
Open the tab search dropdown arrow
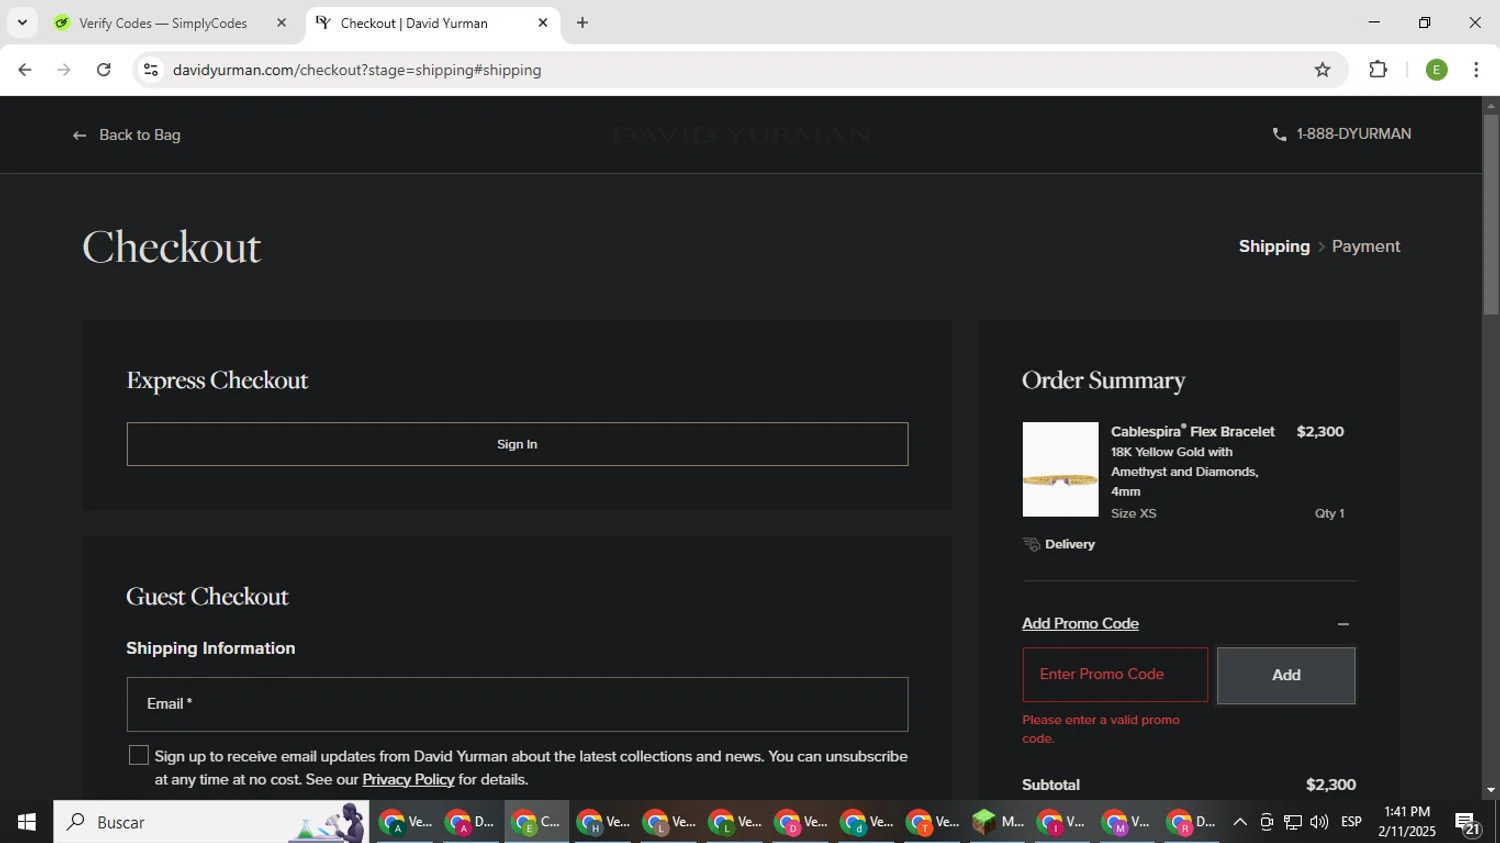22,22
